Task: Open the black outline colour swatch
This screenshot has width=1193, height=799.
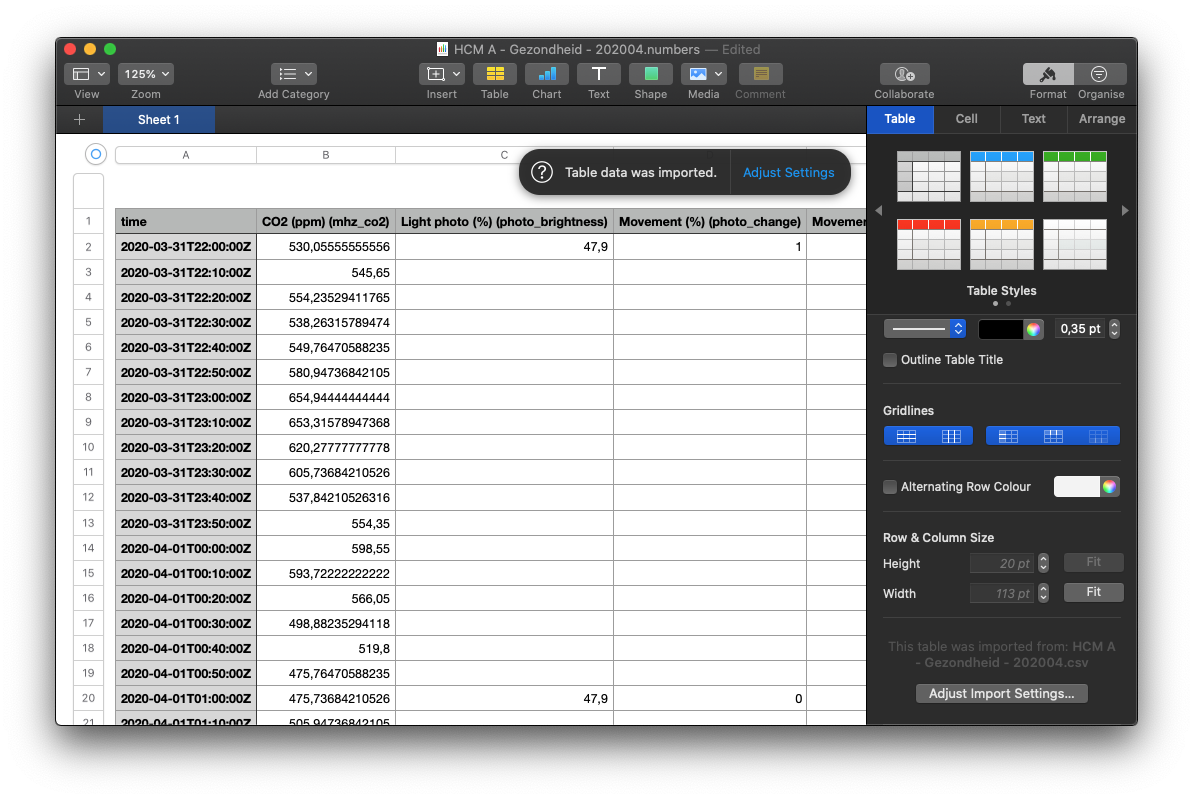Action: [1000, 328]
